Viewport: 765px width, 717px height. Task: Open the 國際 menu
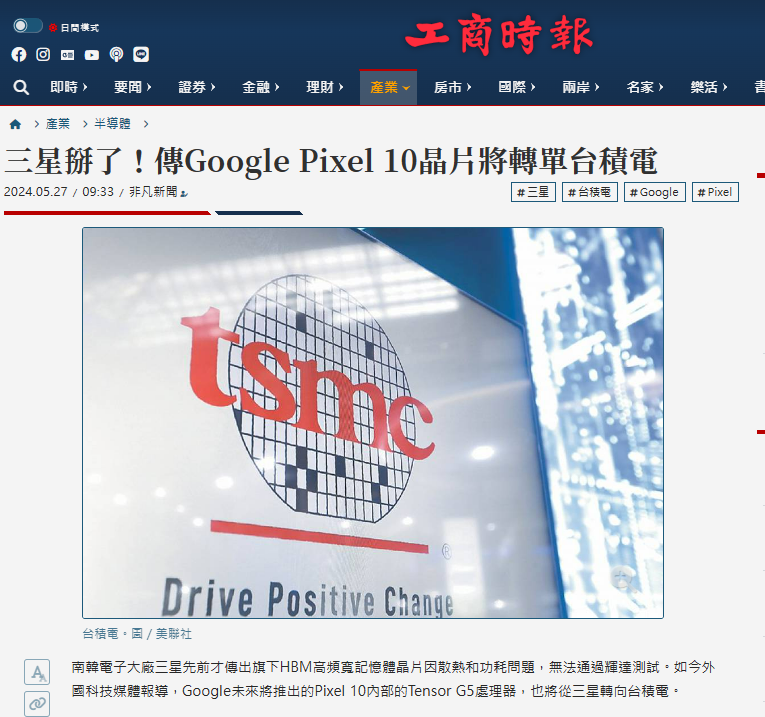pos(517,87)
